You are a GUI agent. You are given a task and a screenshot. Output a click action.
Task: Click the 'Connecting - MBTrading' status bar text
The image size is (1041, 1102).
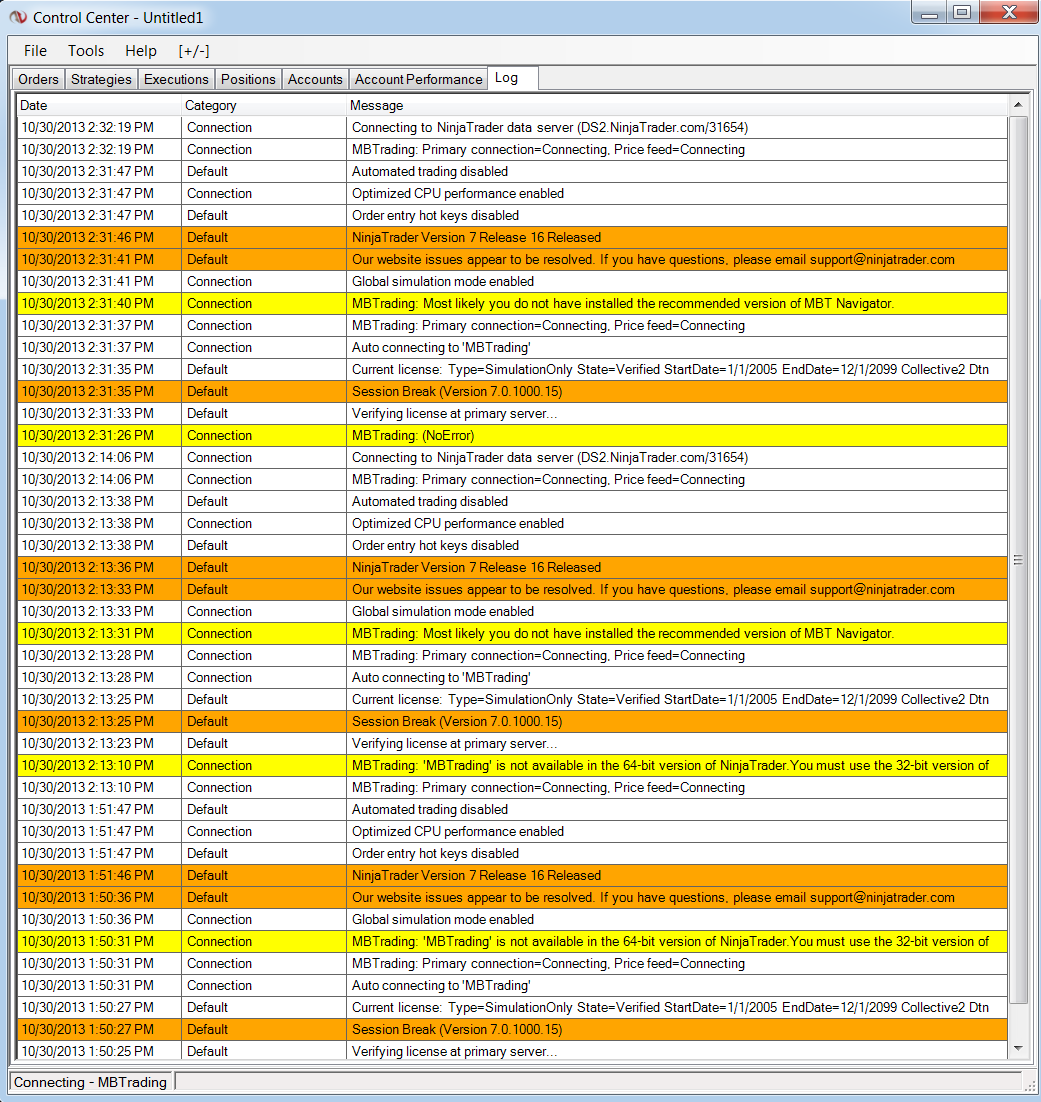tap(91, 1082)
